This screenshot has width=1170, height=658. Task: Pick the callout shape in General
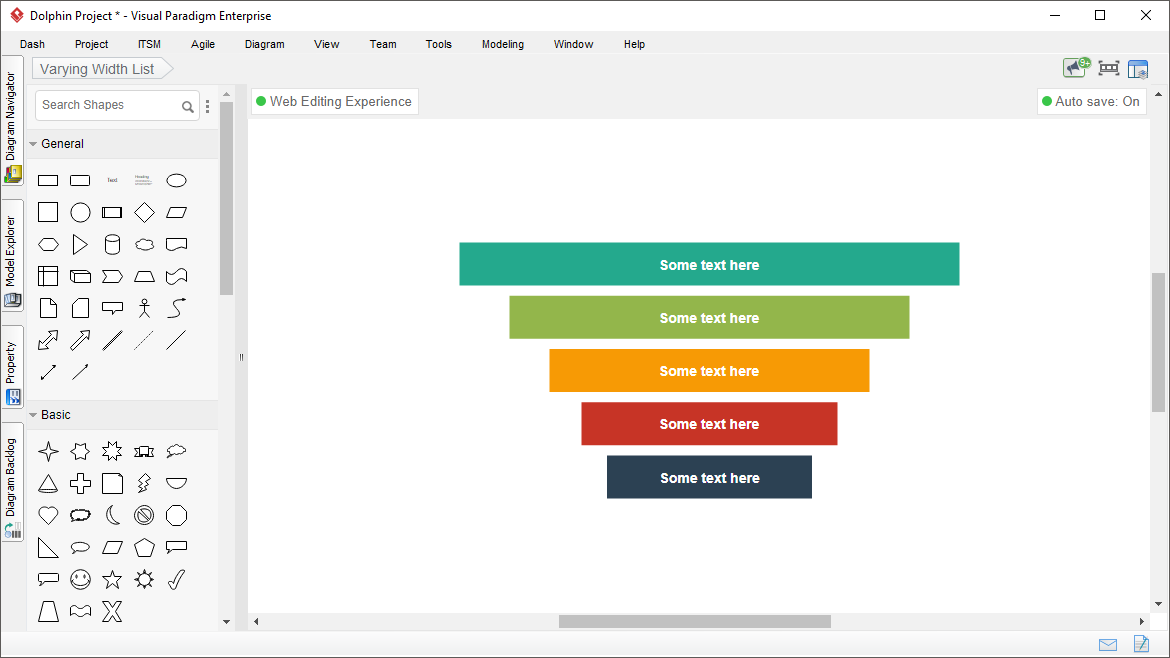(112, 308)
